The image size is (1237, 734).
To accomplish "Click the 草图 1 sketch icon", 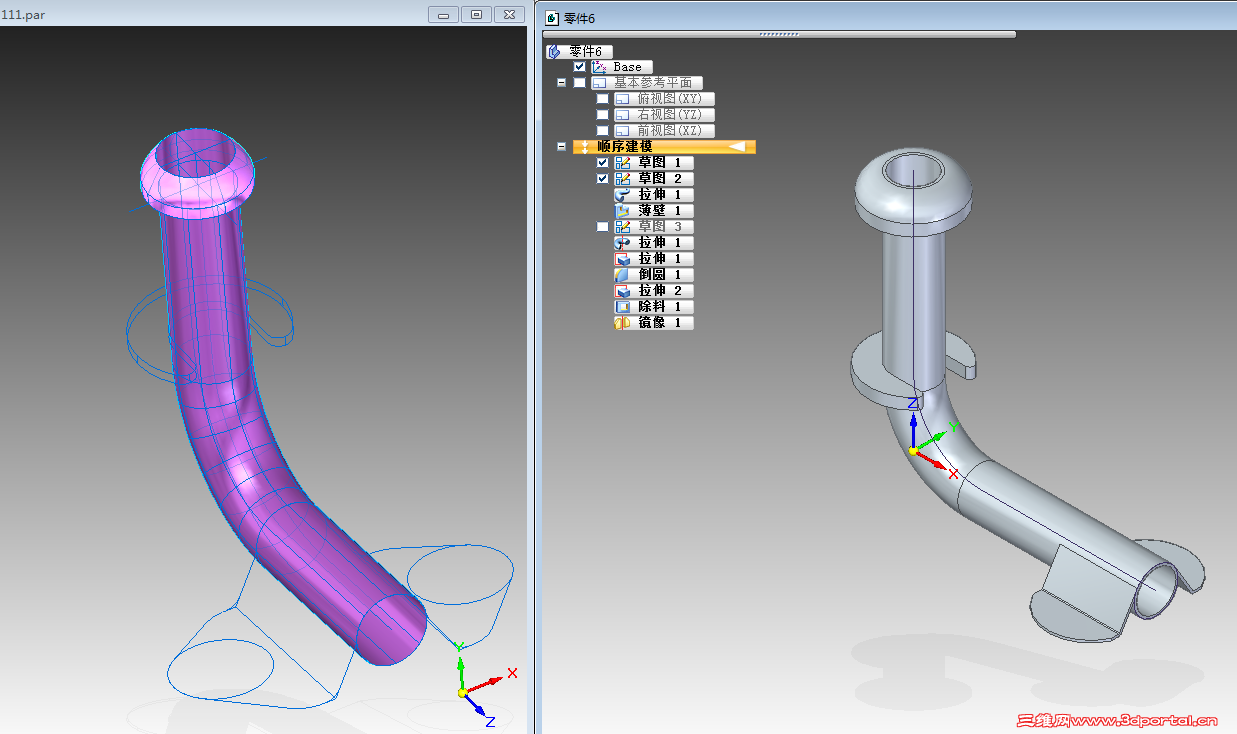I will [x=623, y=163].
